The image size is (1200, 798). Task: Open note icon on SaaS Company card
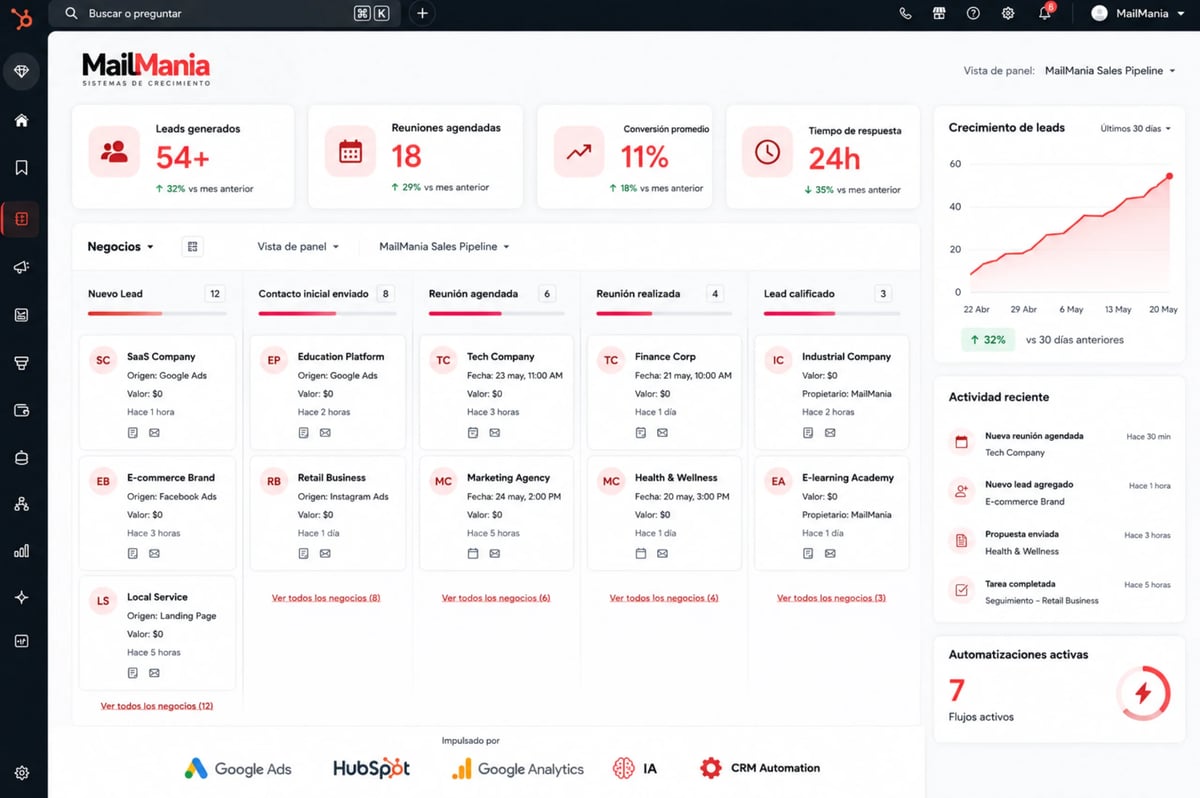pos(133,433)
